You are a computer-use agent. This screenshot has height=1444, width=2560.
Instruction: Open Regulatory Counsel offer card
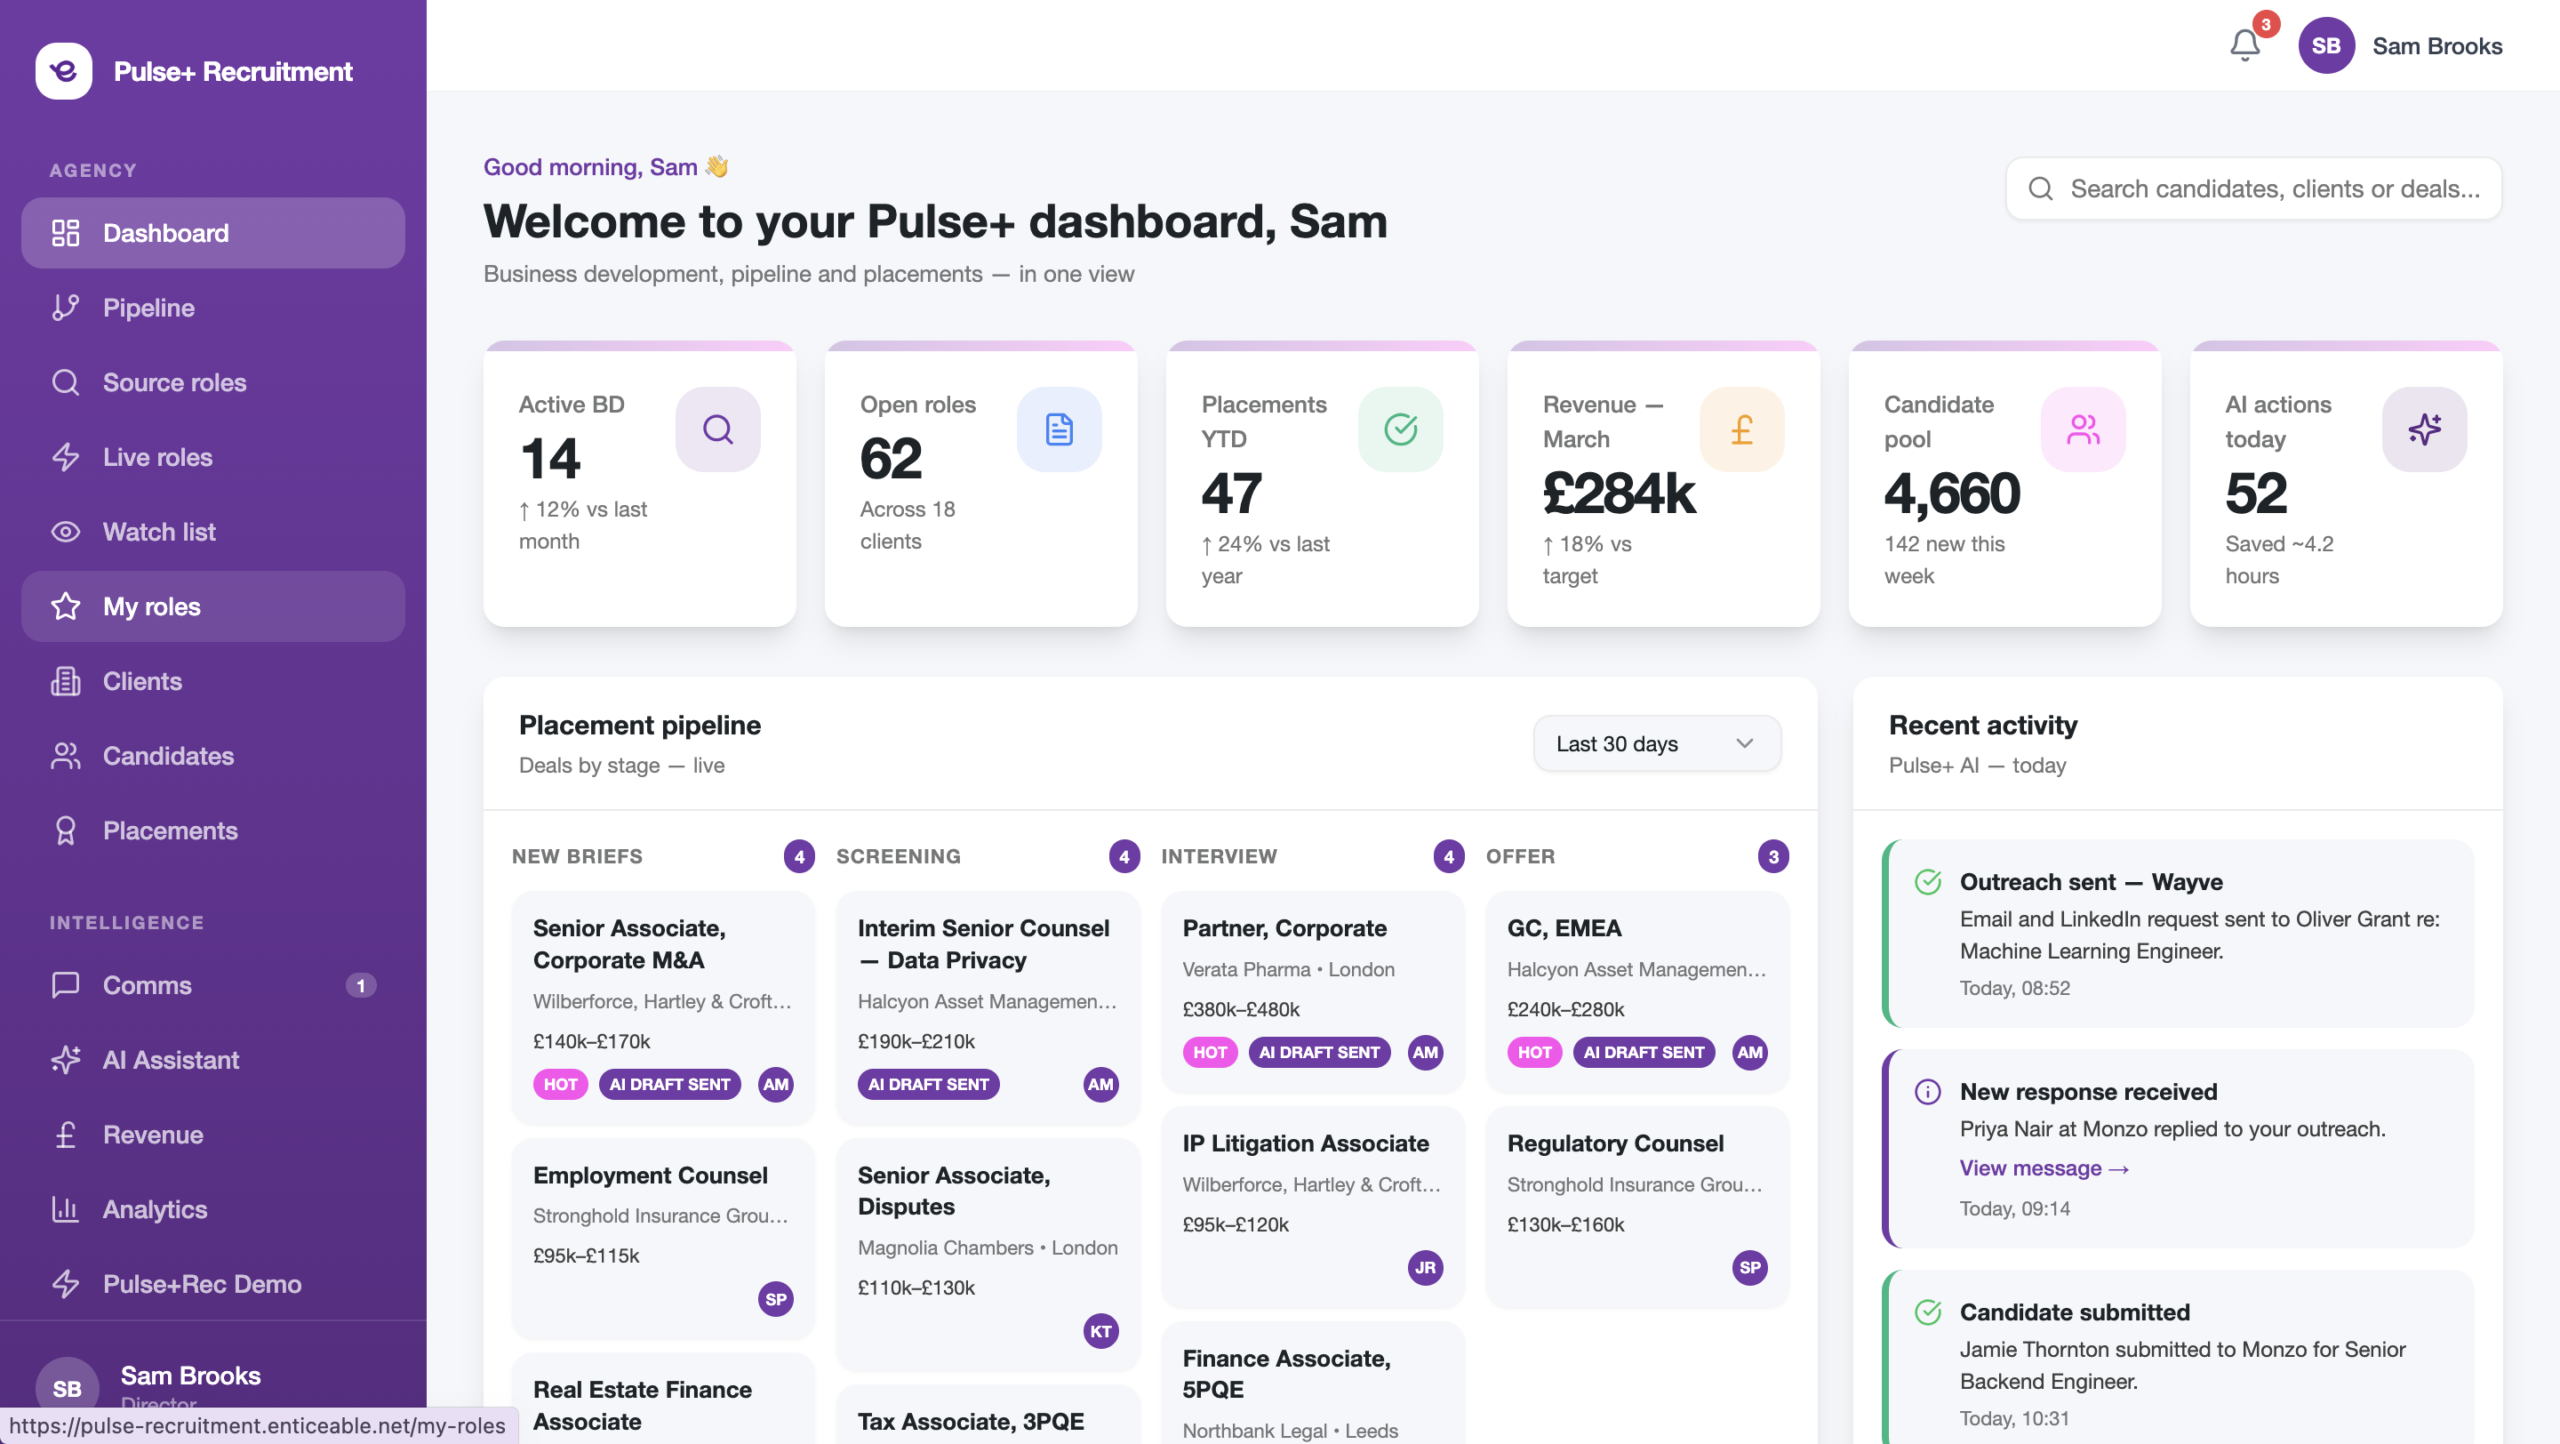coord(1636,1207)
